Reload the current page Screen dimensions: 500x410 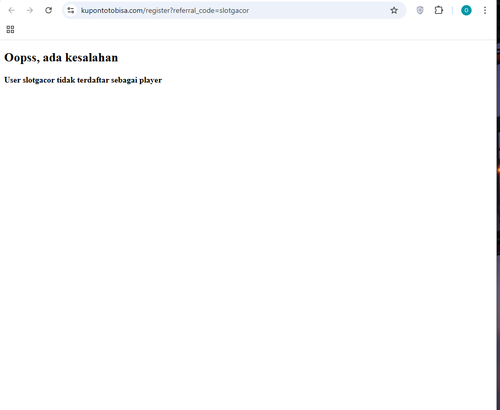click(49, 10)
